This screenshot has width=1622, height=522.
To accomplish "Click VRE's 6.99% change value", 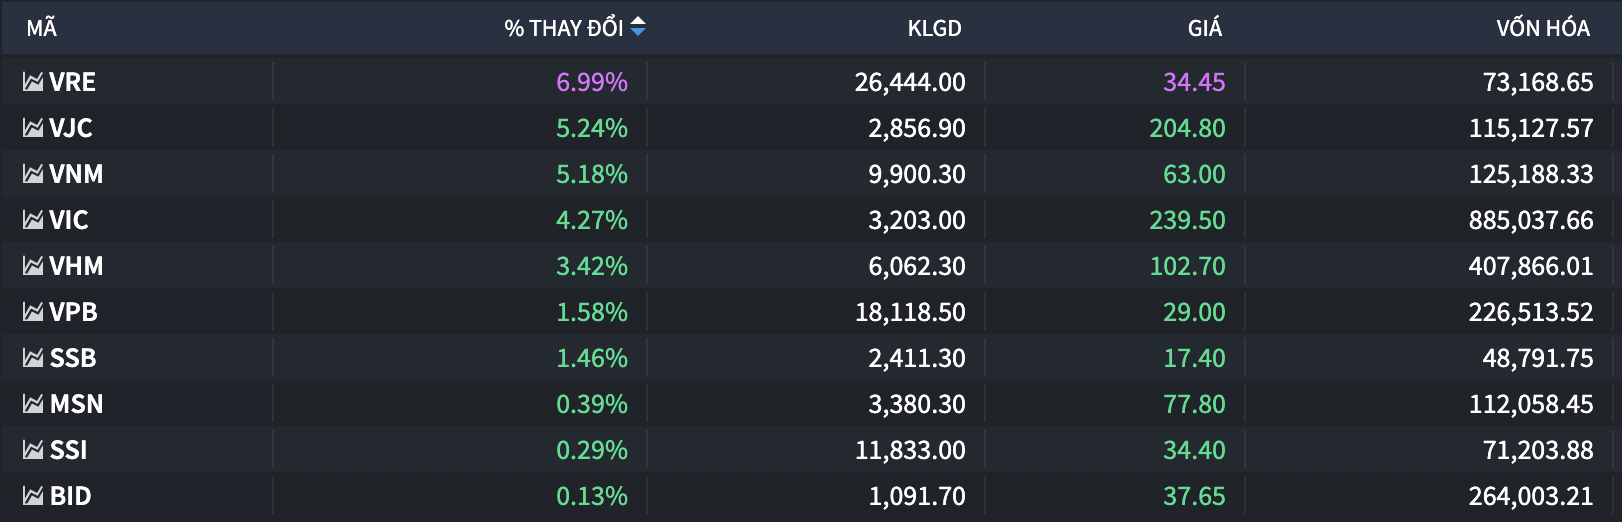I will tap(591, 82).
